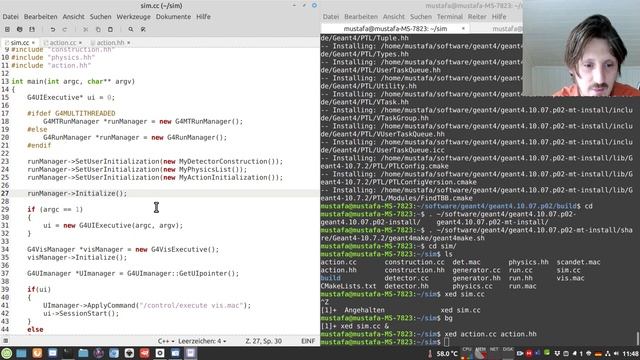
Task: Open the Dokumente menu
Action: click(x=173, y=17)
